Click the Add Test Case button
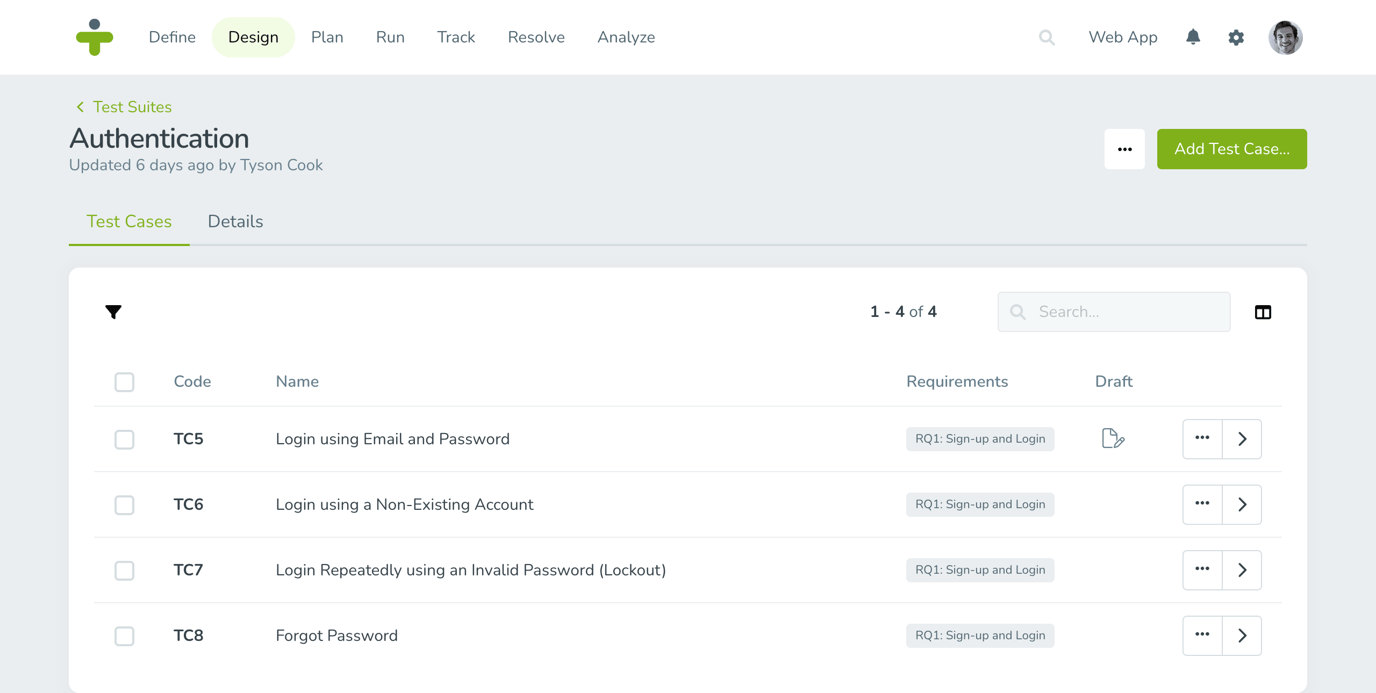 tap(1231, 148)
